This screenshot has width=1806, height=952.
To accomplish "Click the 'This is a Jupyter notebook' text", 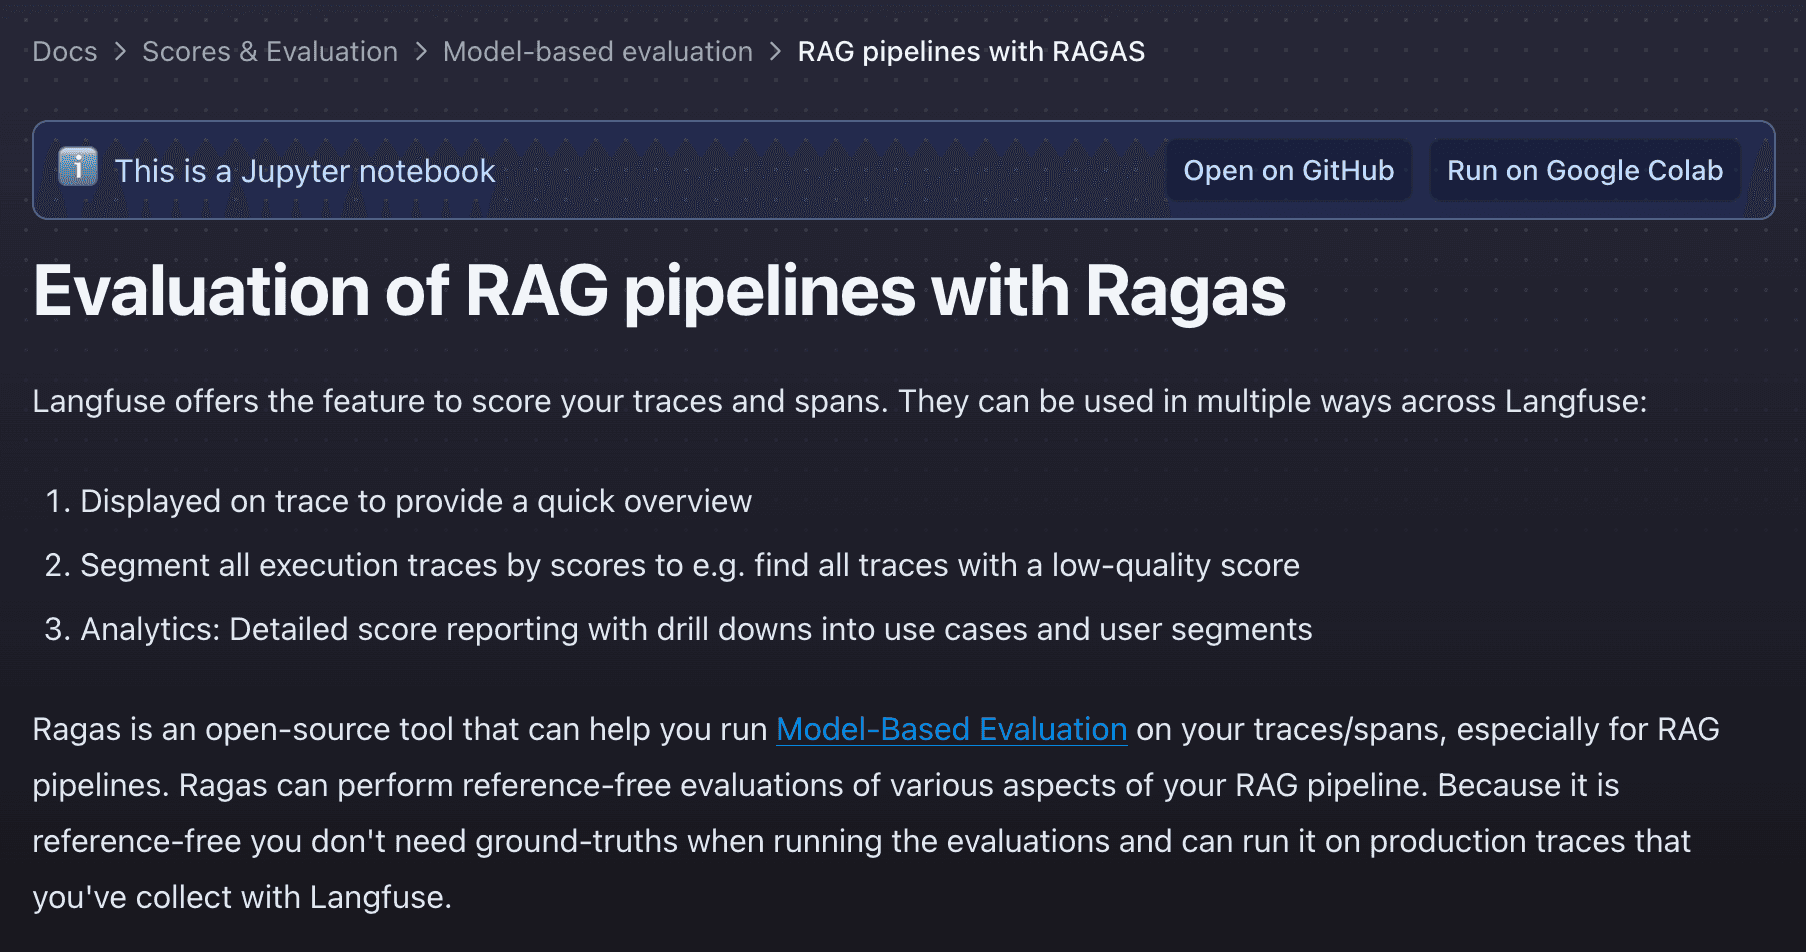I will pyautogui.click(x=304, y=170).
